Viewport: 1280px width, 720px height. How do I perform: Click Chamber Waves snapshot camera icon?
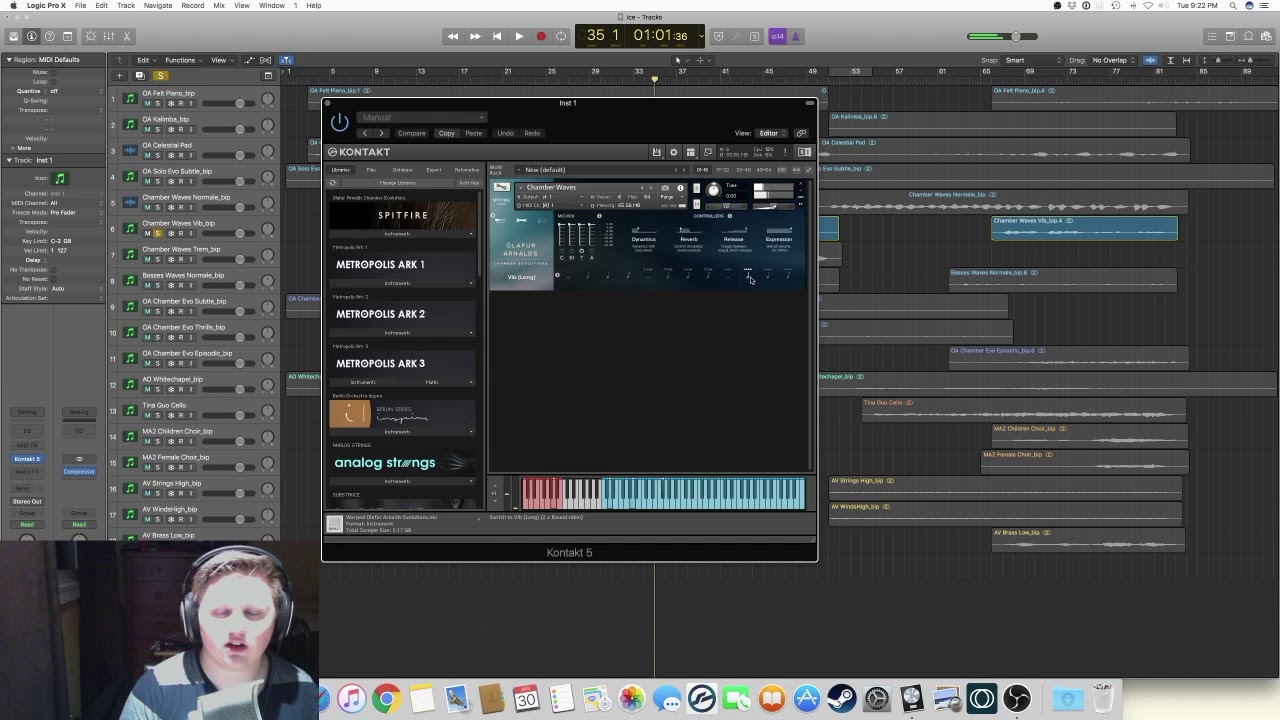pyautogui.click(x=665, y=188)
